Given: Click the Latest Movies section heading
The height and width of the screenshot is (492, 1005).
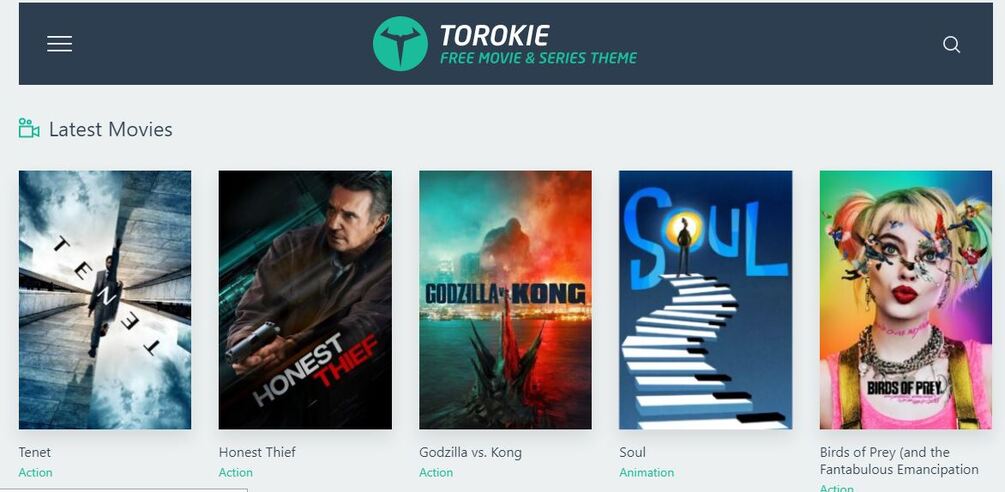Looking at the screenshot, I should pos(110,129).
